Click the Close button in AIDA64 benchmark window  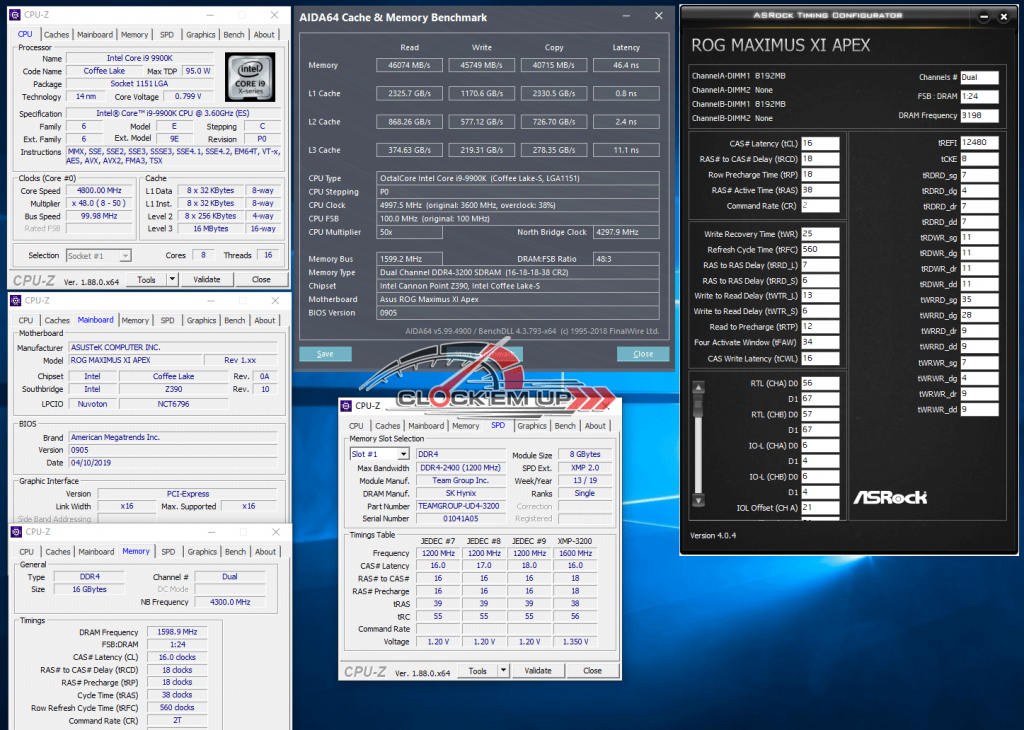click(x=642, y=354)
